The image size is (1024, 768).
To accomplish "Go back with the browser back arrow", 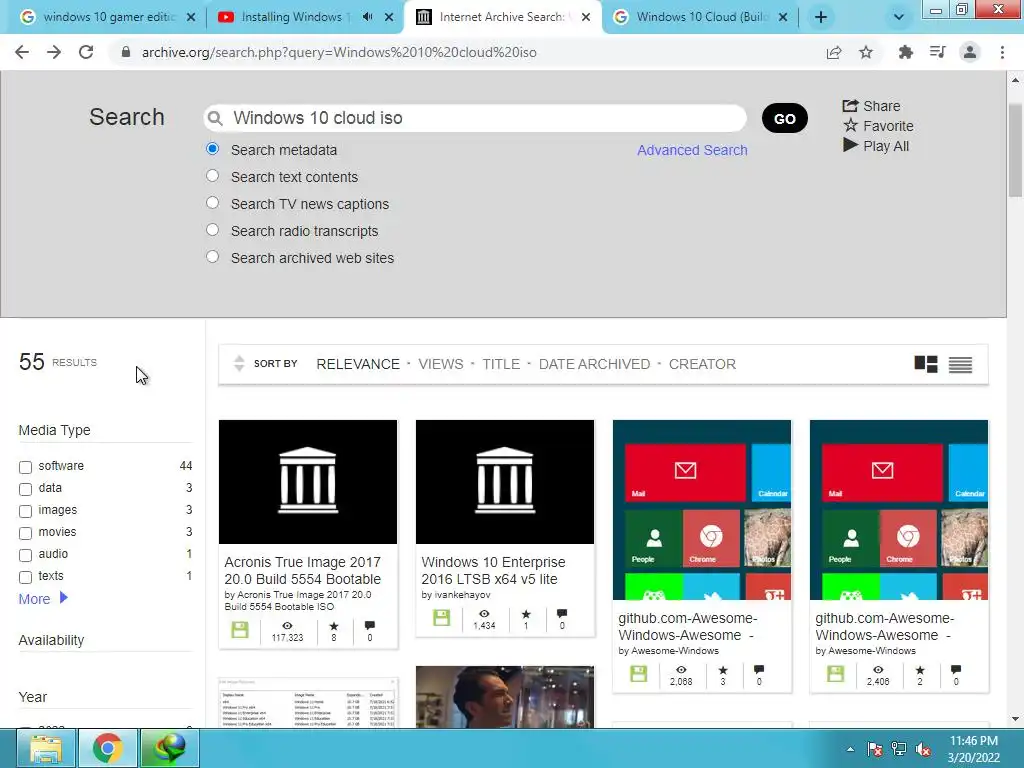I will (x=22, y=52).
